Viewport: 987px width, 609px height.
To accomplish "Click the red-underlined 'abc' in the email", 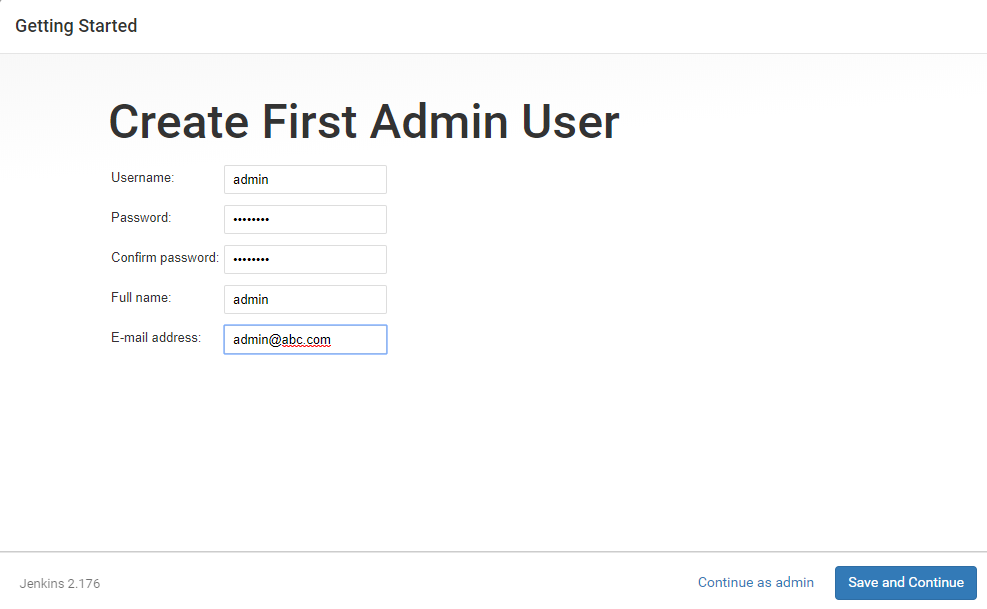I will pos(292,340).
